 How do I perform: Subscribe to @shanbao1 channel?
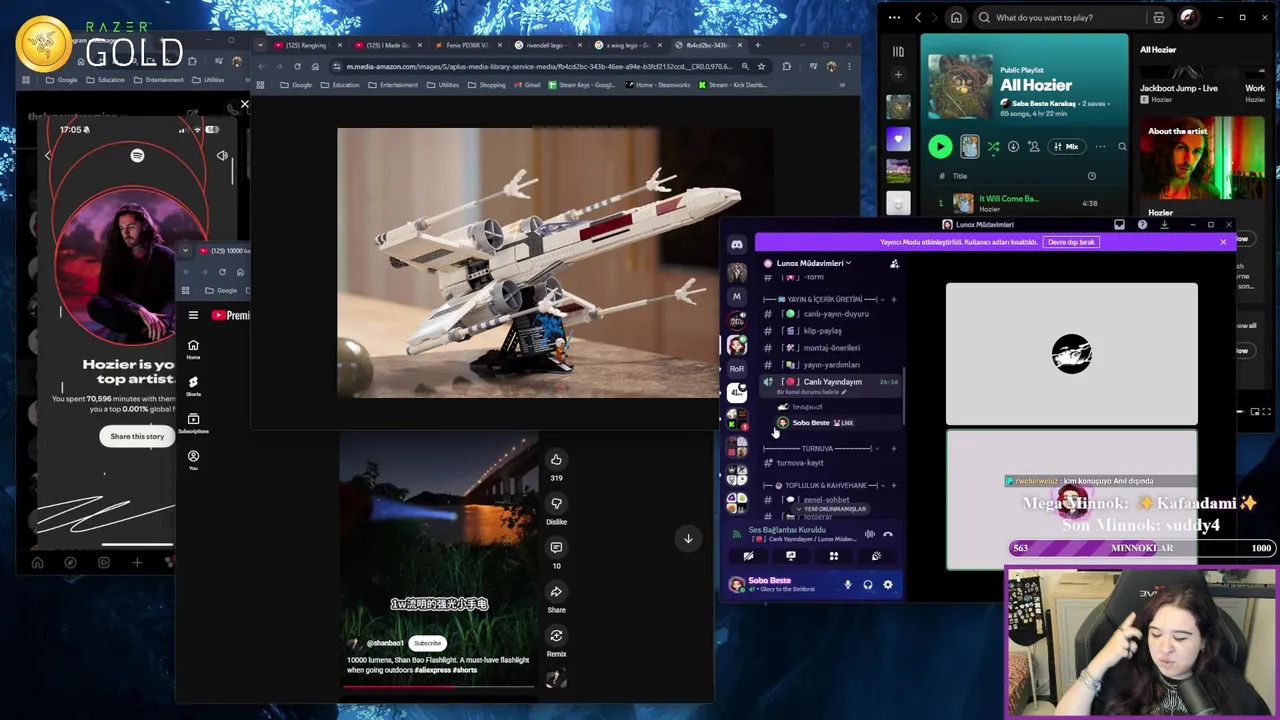tap(427, 643)
